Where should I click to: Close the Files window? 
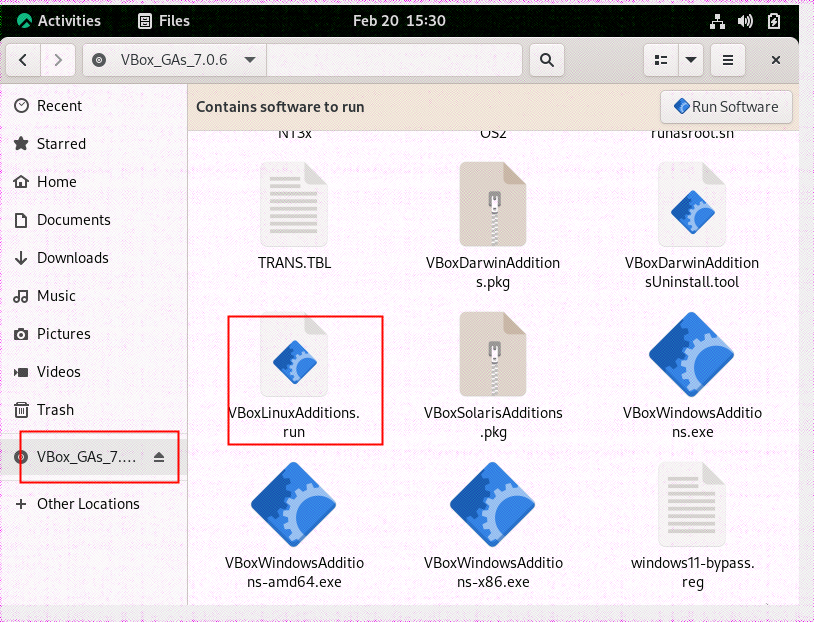(x=776, y=60)
